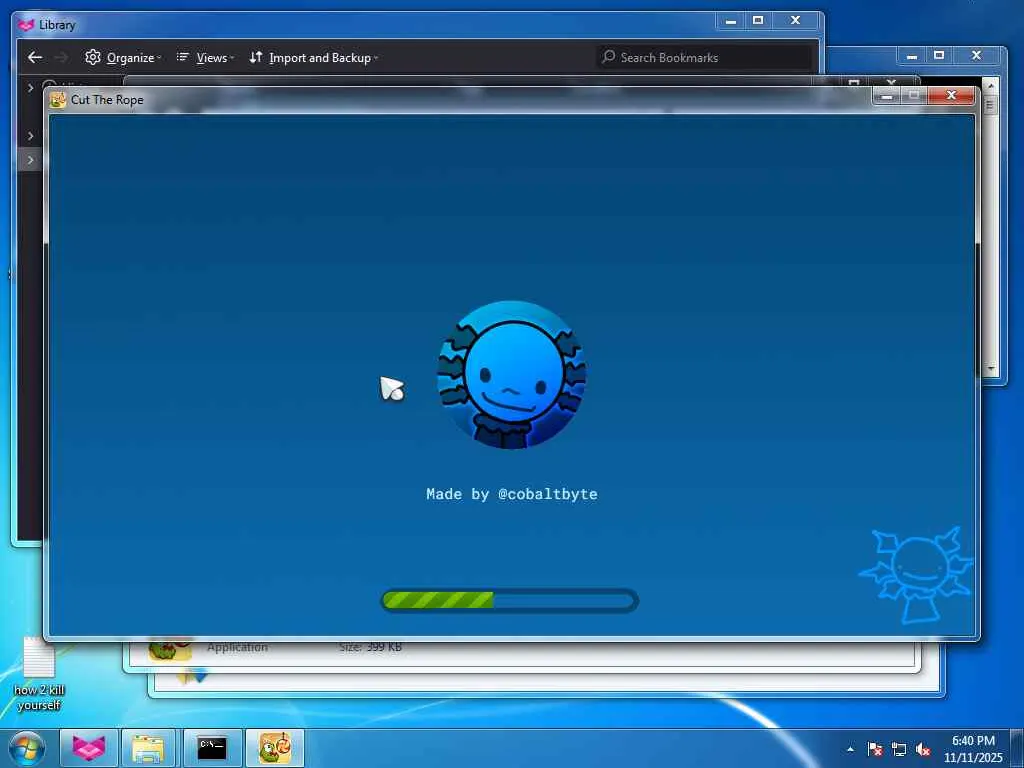Screen dimensions: 1024x768
Task: Open the Windows Start menu orb
Action: [25, 748]
